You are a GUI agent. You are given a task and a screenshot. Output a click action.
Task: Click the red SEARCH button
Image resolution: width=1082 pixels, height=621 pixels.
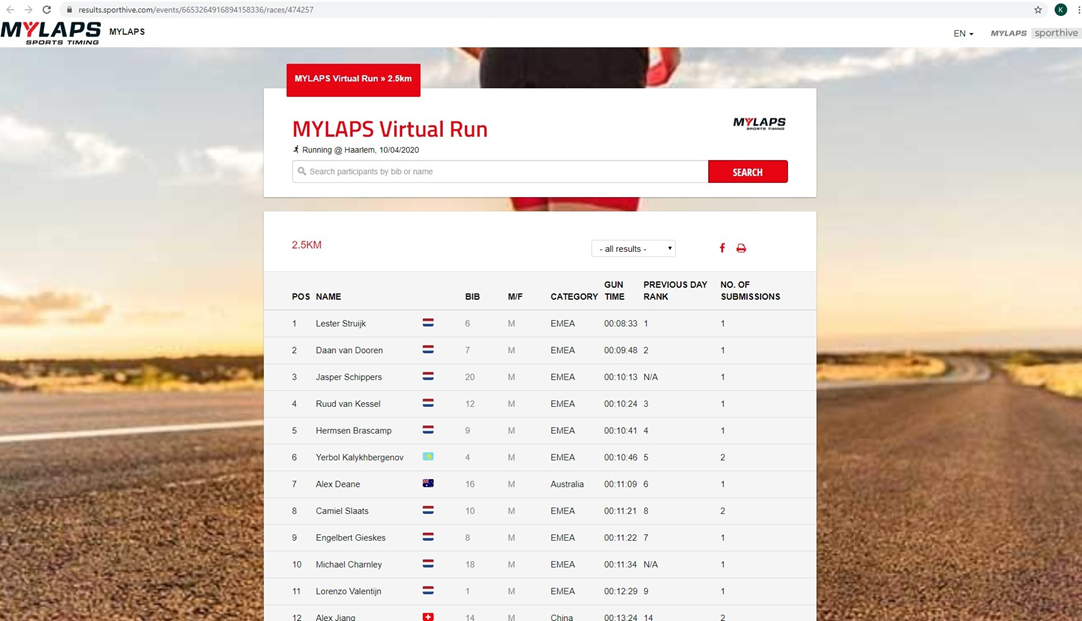pyautogui.click(x=747, y=172)
